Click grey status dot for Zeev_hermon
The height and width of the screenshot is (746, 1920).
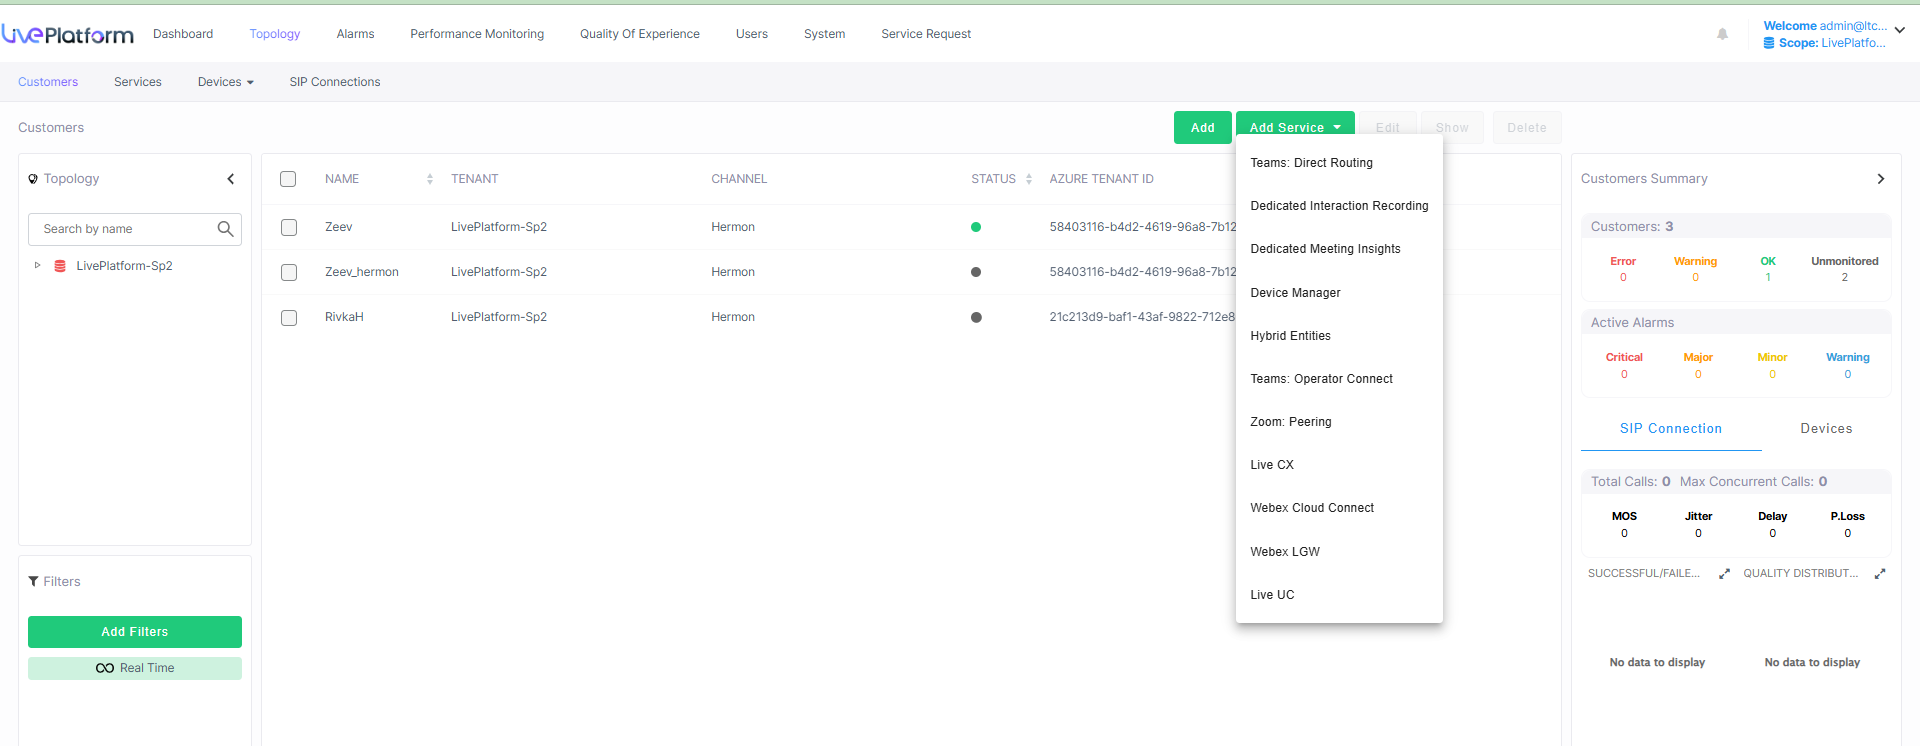click(976, 272)
